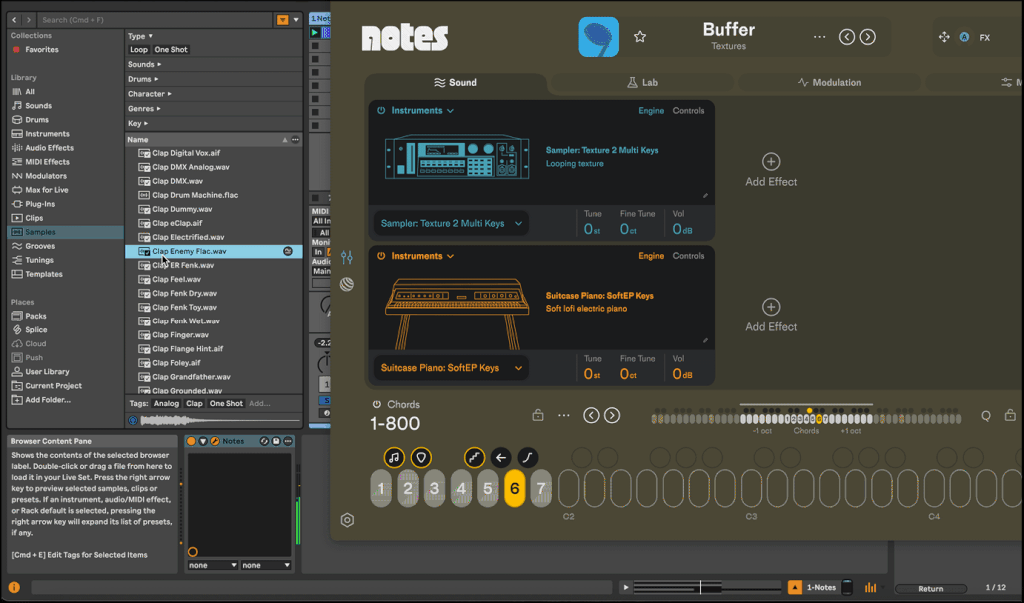Click the note icon above chord key 1
The image size is (1024, 603).
click(x=394, y=457)
